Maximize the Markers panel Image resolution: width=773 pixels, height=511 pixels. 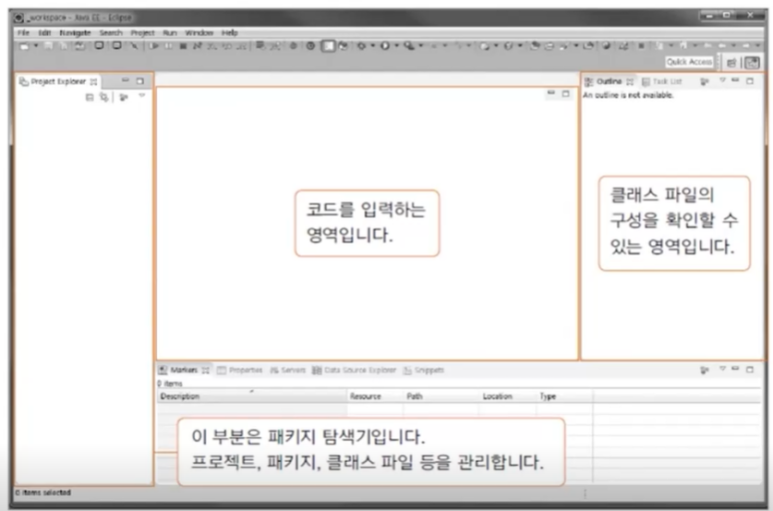[750, 369]
